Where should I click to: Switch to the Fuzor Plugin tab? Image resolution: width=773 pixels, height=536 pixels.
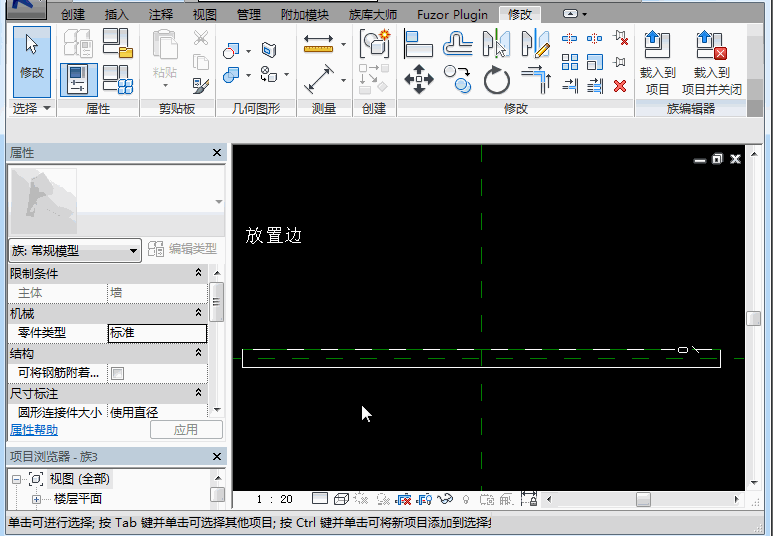[x=453, y=15]
